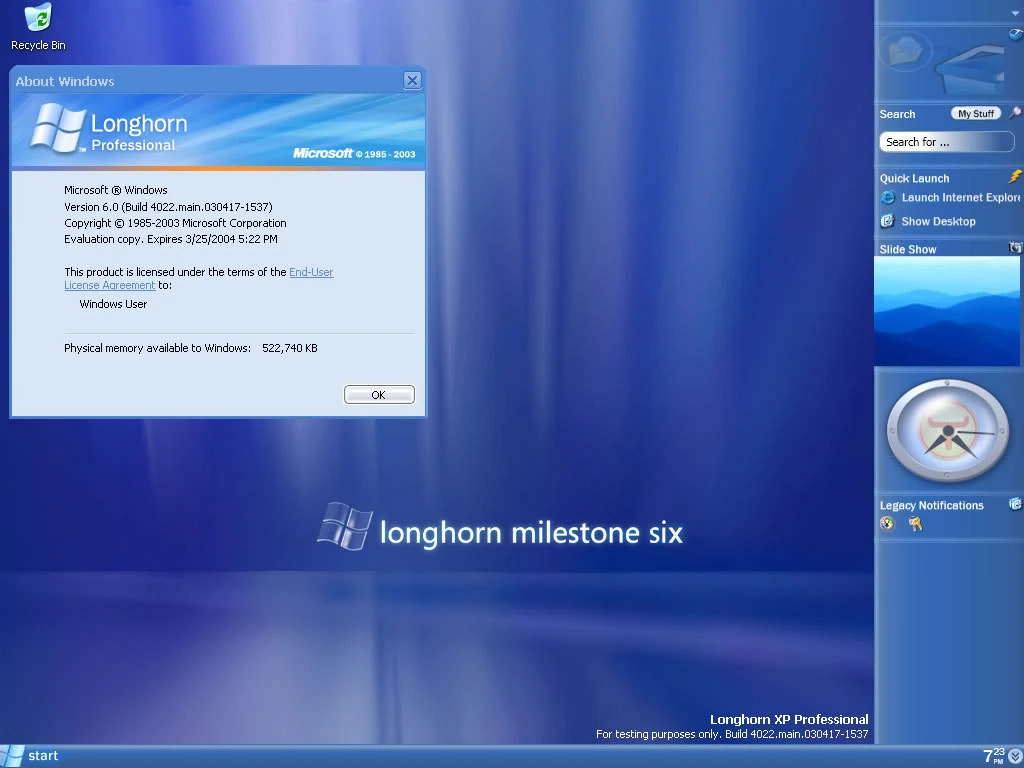Click the round arrow button beside taskbar clock
The height and width of the screenshot is (768, 1024).
coord(1016,756)
